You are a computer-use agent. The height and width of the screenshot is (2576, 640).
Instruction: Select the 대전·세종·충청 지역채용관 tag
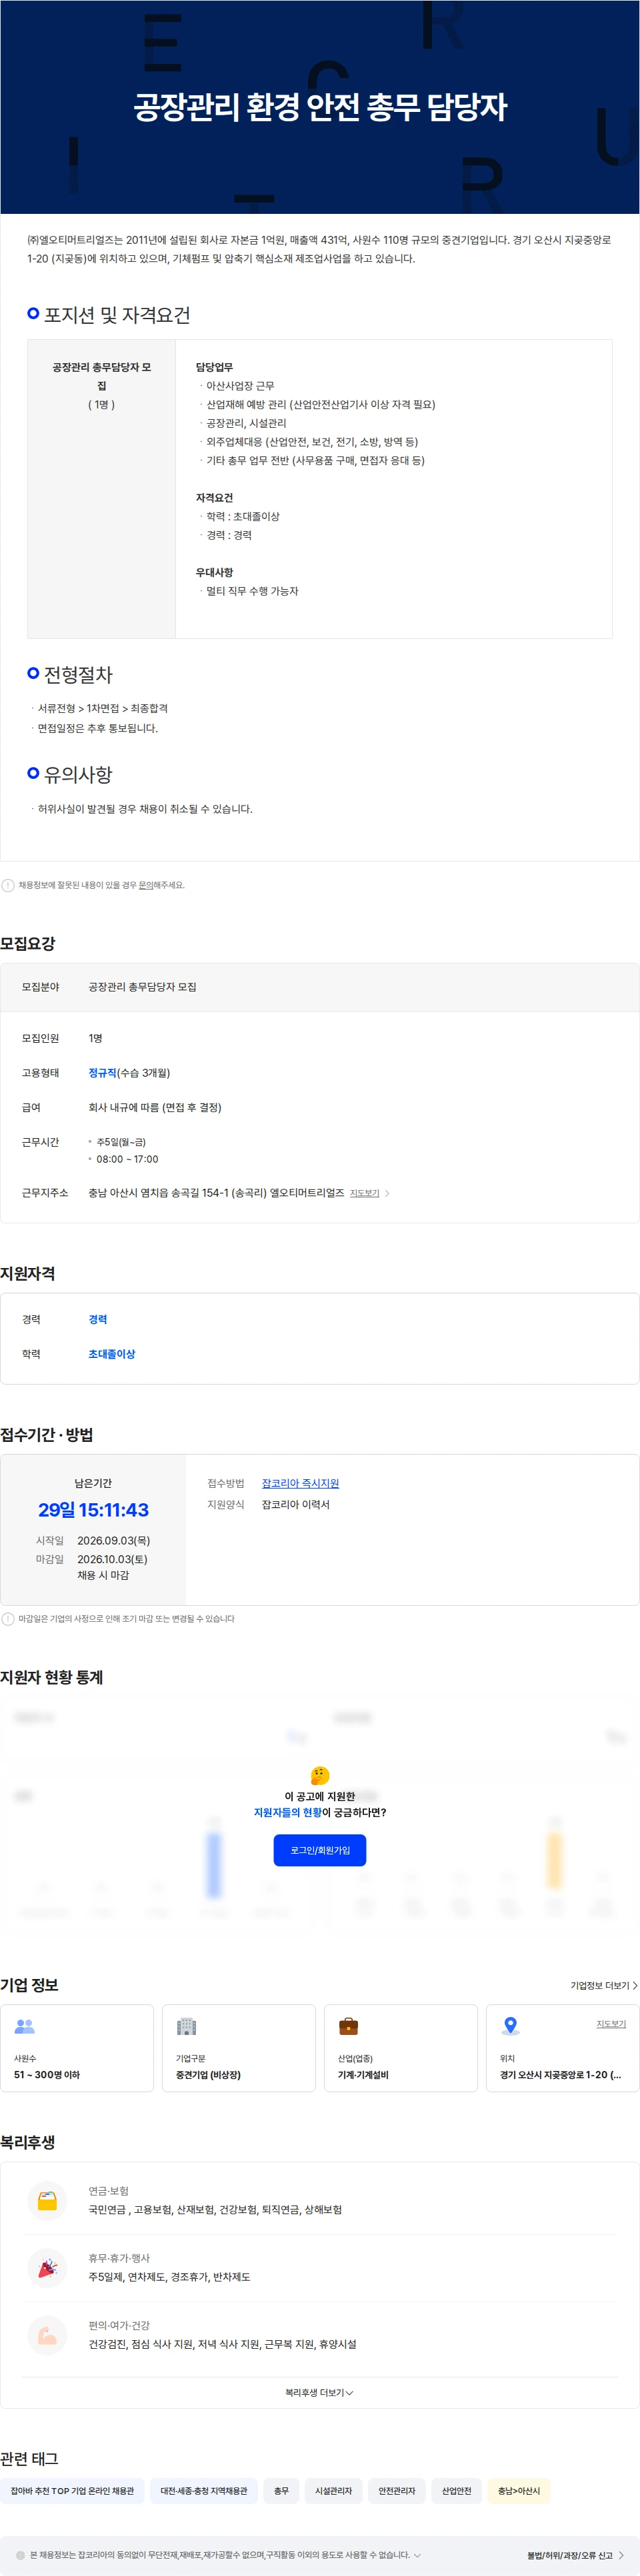pos(204,2491)
